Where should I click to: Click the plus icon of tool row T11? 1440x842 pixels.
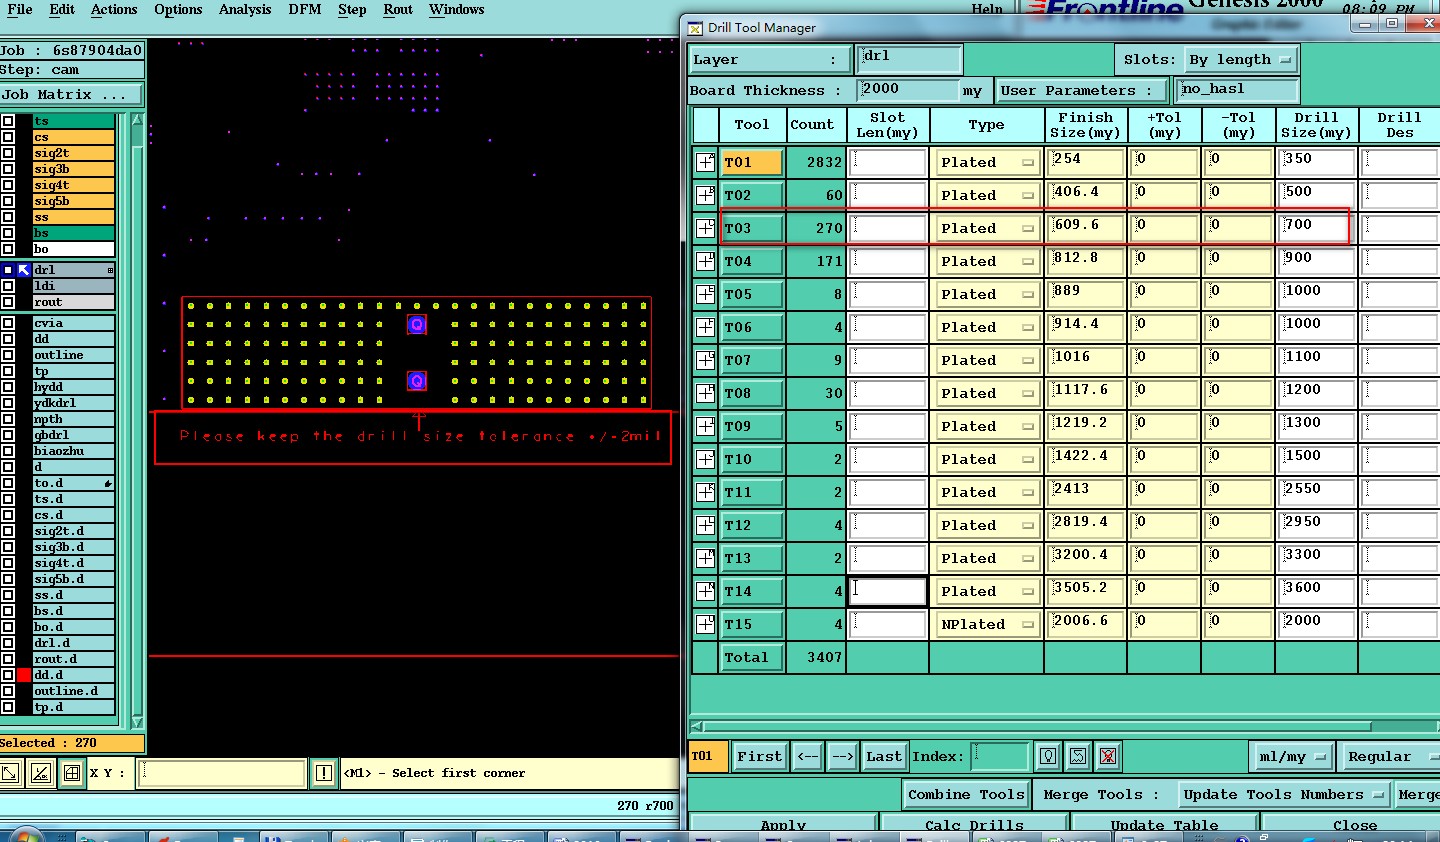705,492
